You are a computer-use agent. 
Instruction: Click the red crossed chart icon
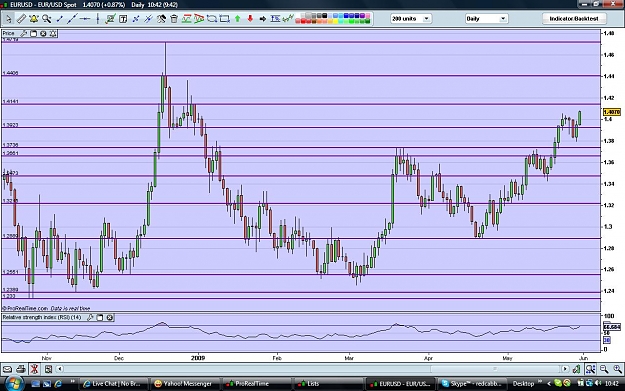[35, 369]
